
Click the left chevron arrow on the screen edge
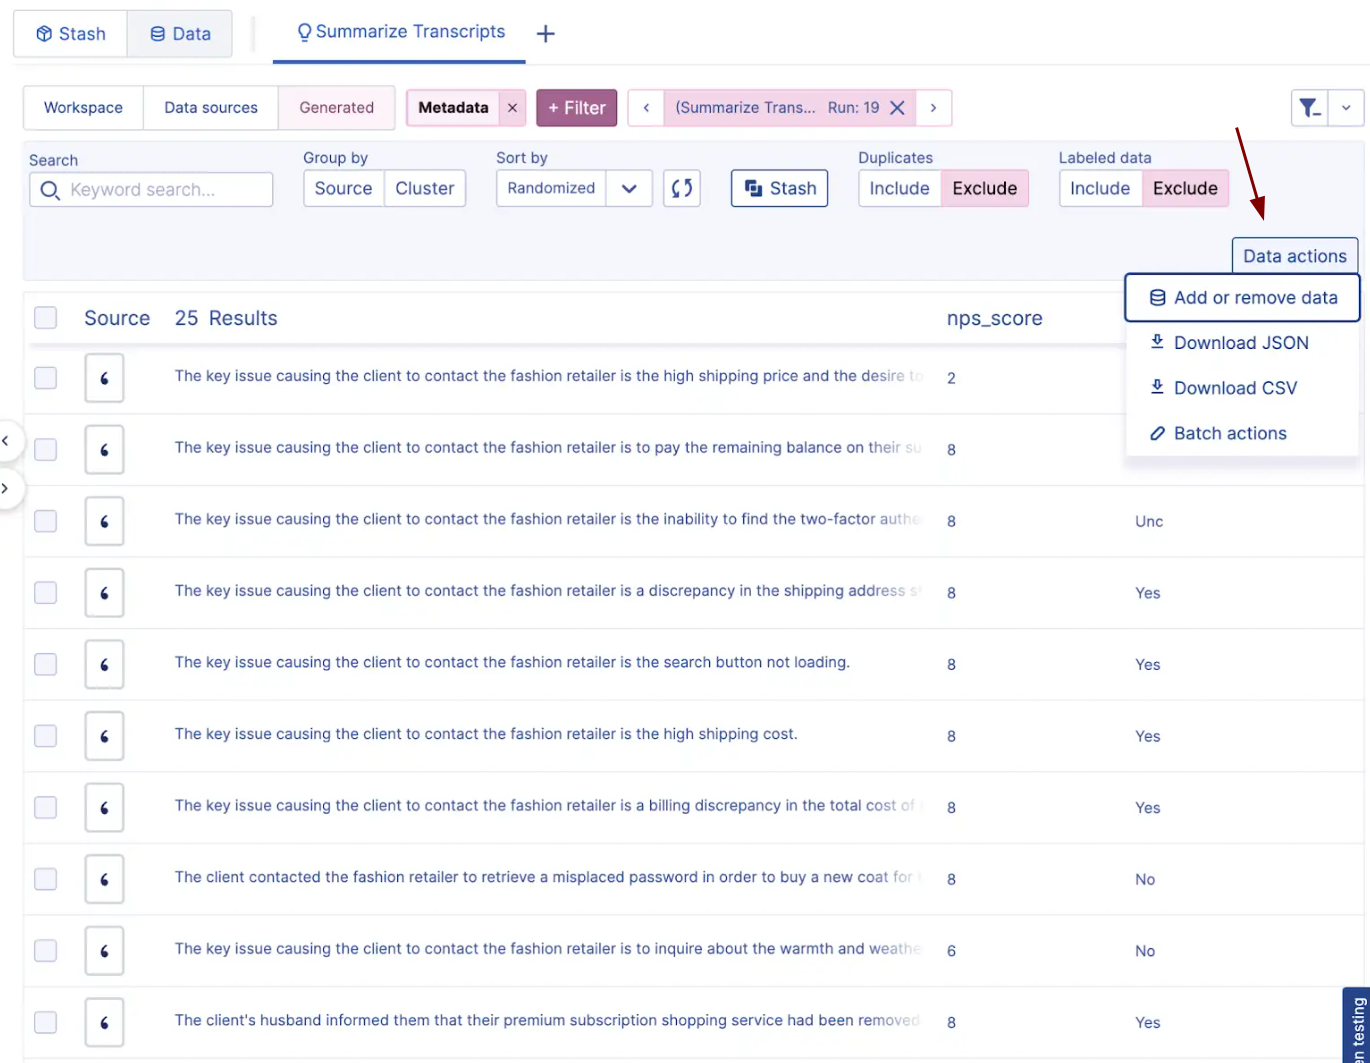click(x=8, y=440)
